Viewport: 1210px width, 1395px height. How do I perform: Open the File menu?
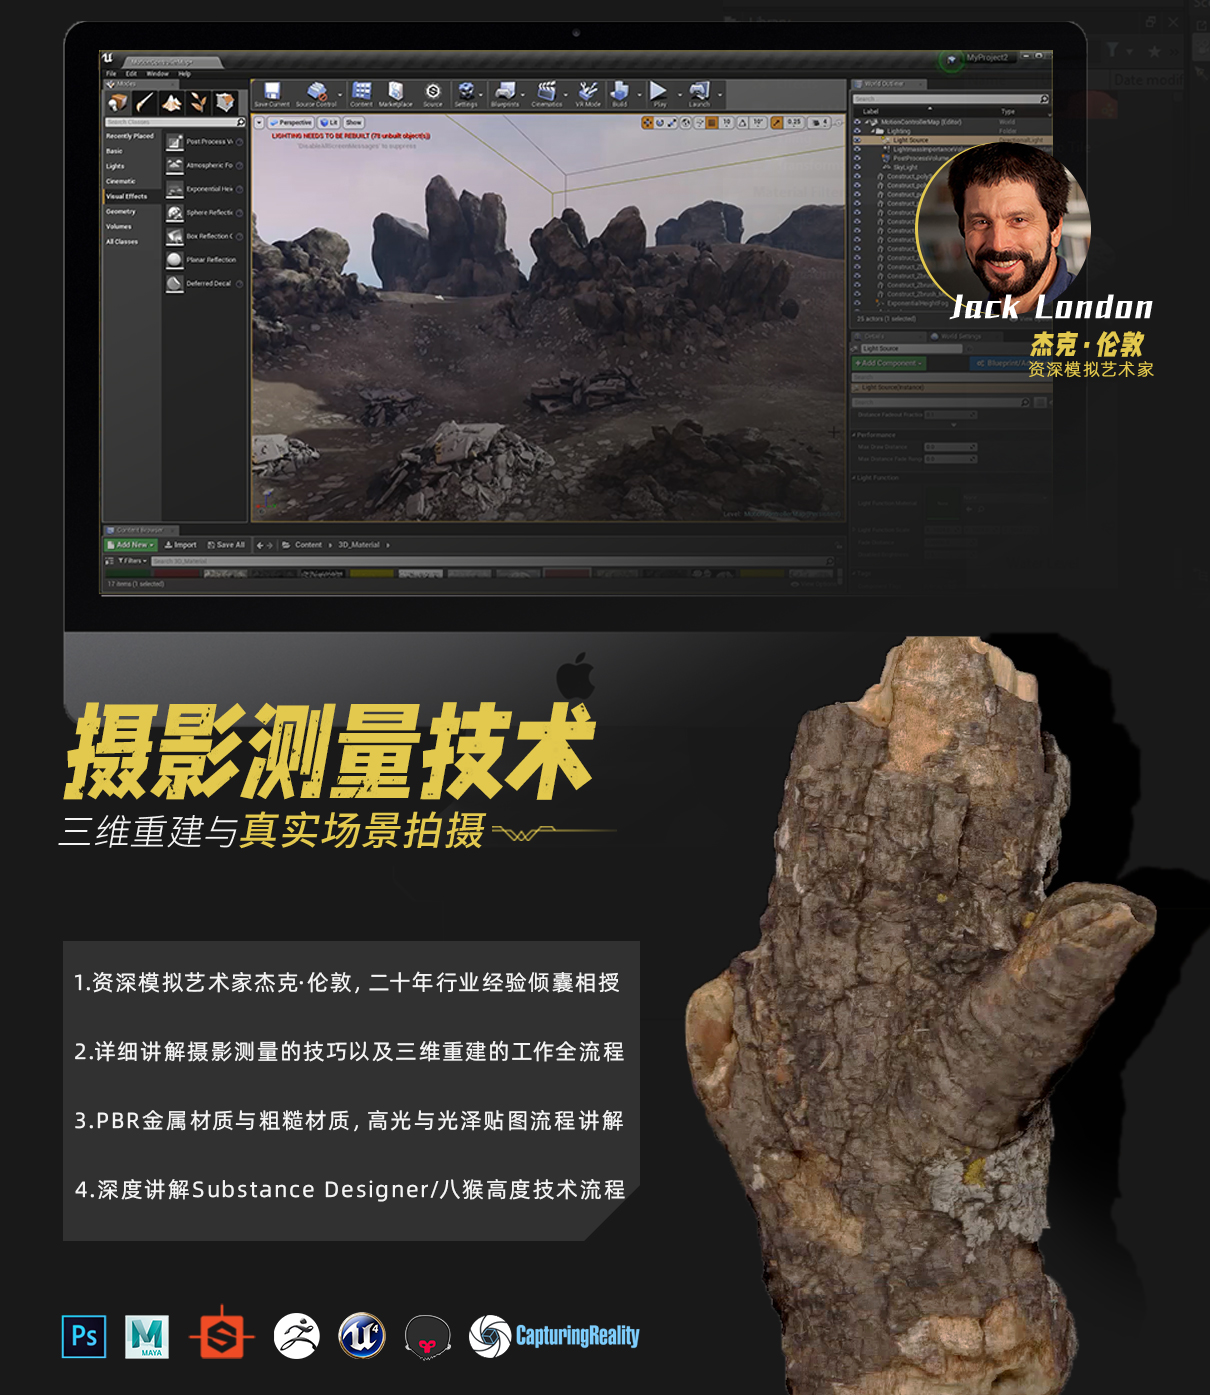[111, 74]
